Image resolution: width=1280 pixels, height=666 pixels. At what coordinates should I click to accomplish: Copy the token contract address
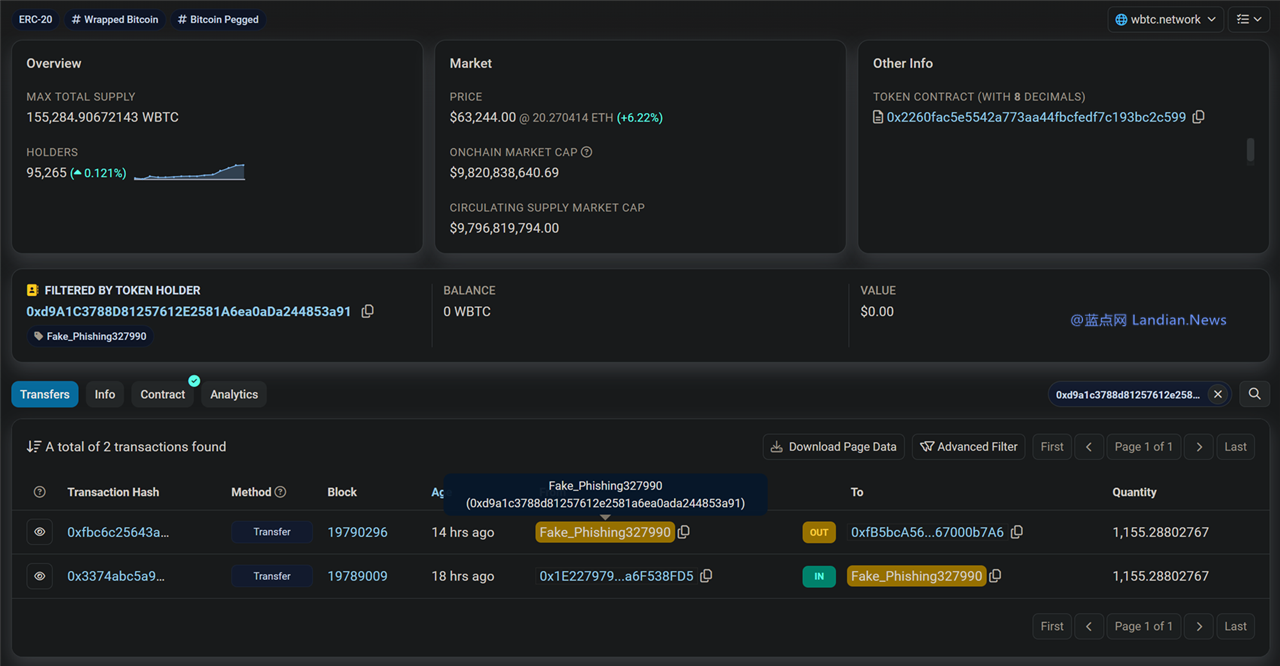tap(1198, 117)
